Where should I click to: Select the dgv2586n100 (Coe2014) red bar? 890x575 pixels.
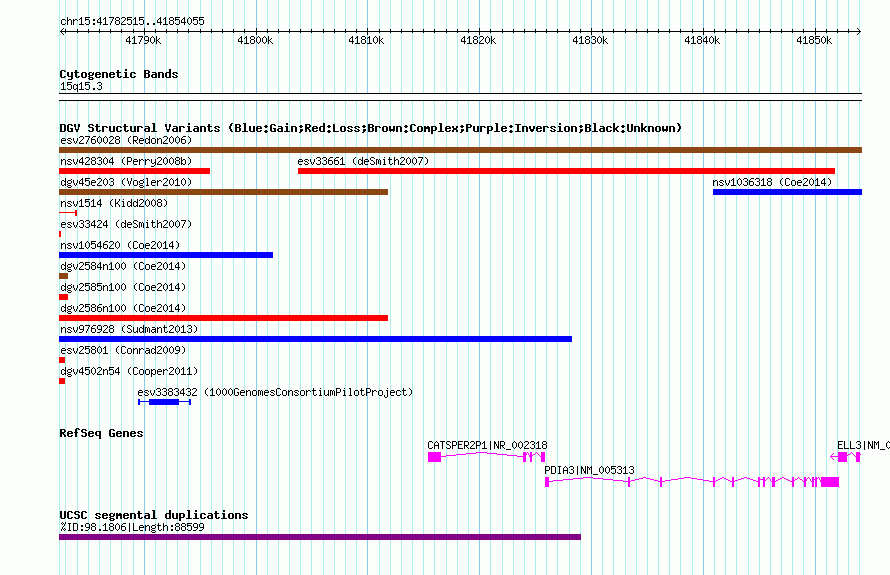tap(224, 318)
